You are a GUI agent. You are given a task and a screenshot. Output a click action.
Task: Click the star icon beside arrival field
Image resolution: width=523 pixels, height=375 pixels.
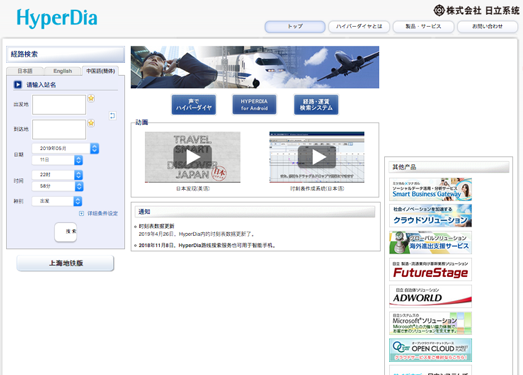coord(91,123)
